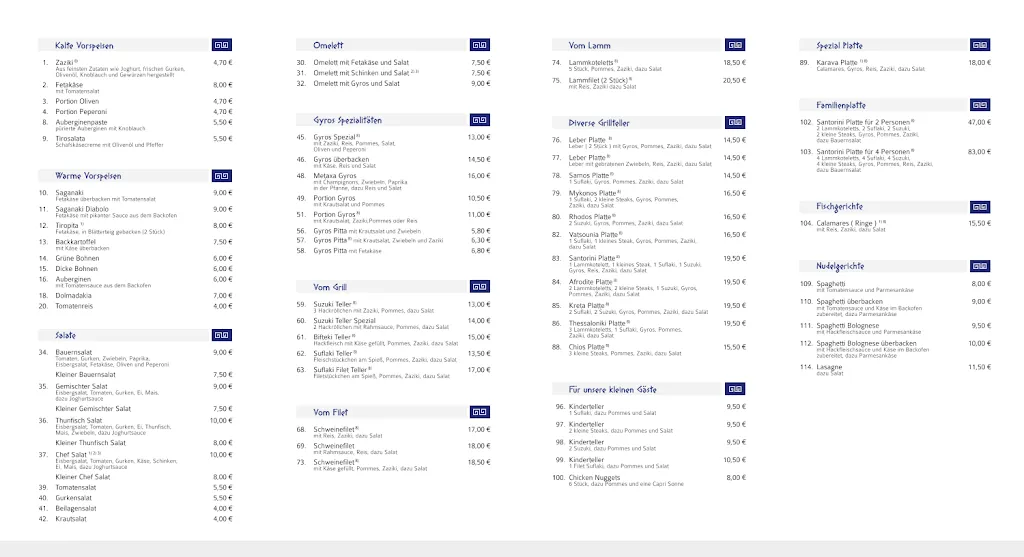Pick Chicken Nuggets from the kids menu

(x=595, y=477)
